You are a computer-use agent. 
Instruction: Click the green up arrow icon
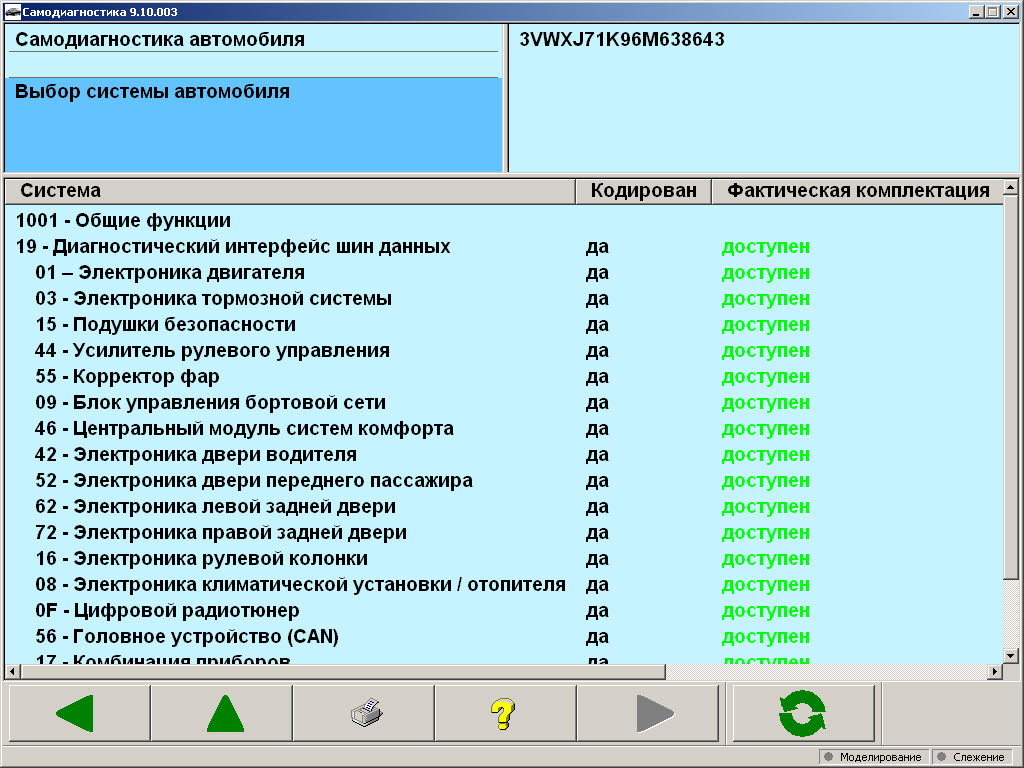pyautogui.click(x=221, y=712)
